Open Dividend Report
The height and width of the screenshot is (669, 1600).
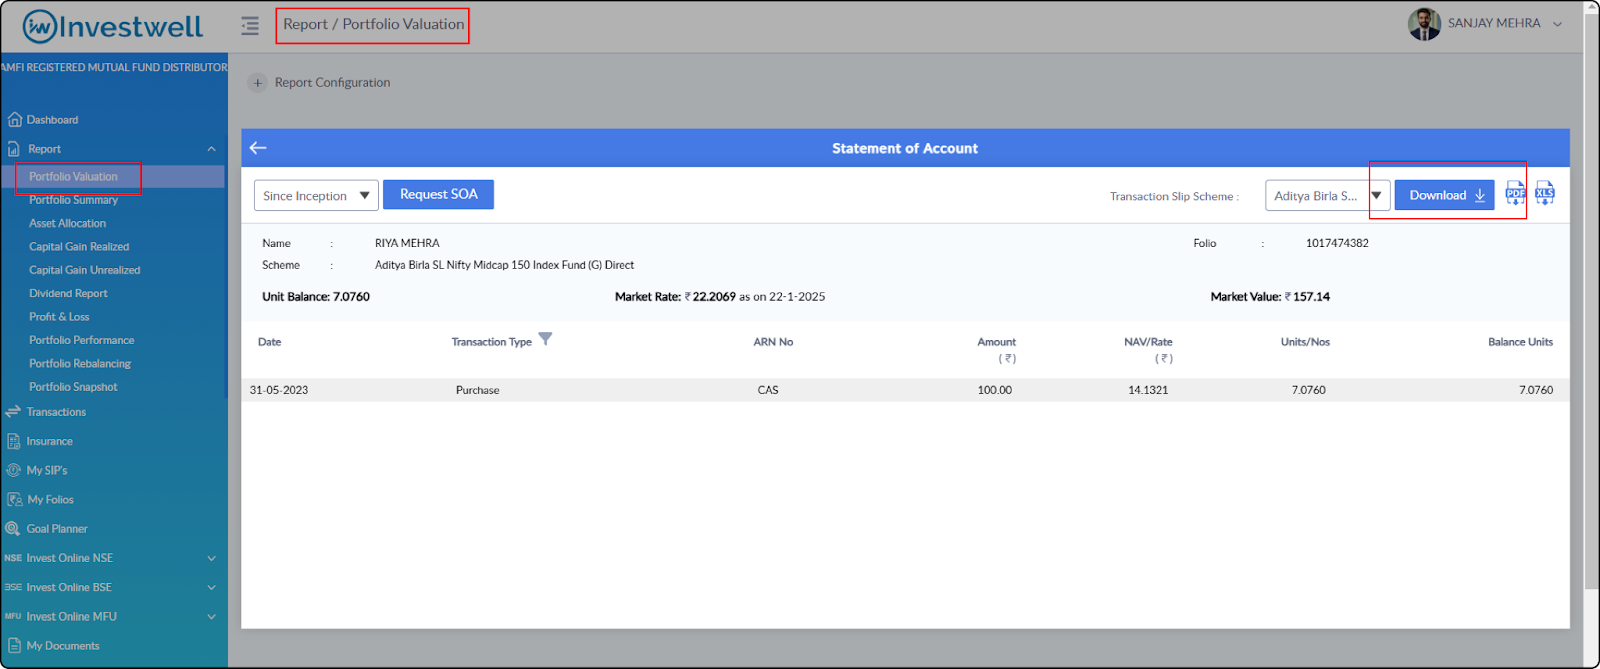coord(68,294)
